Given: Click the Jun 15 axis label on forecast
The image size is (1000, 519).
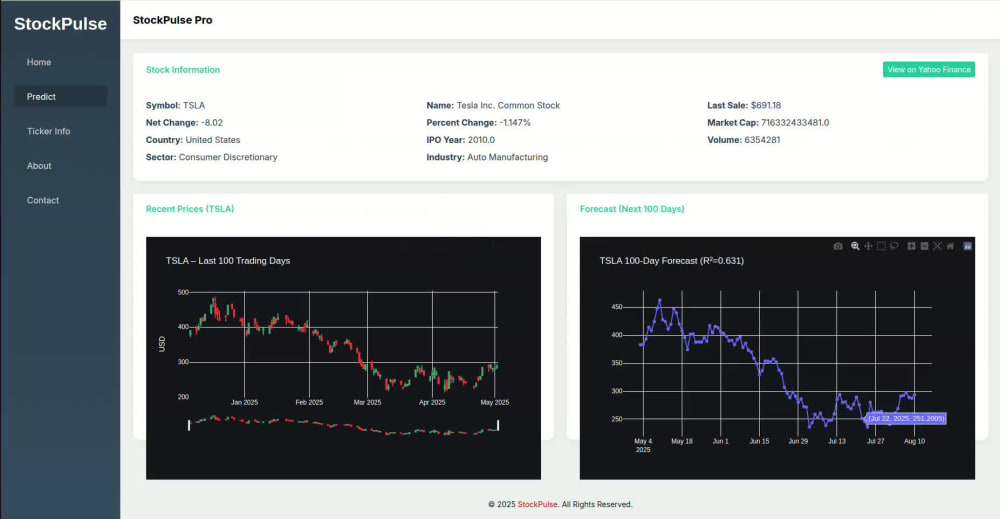Looking at the screenshot, I should click(x=759, y=441).
